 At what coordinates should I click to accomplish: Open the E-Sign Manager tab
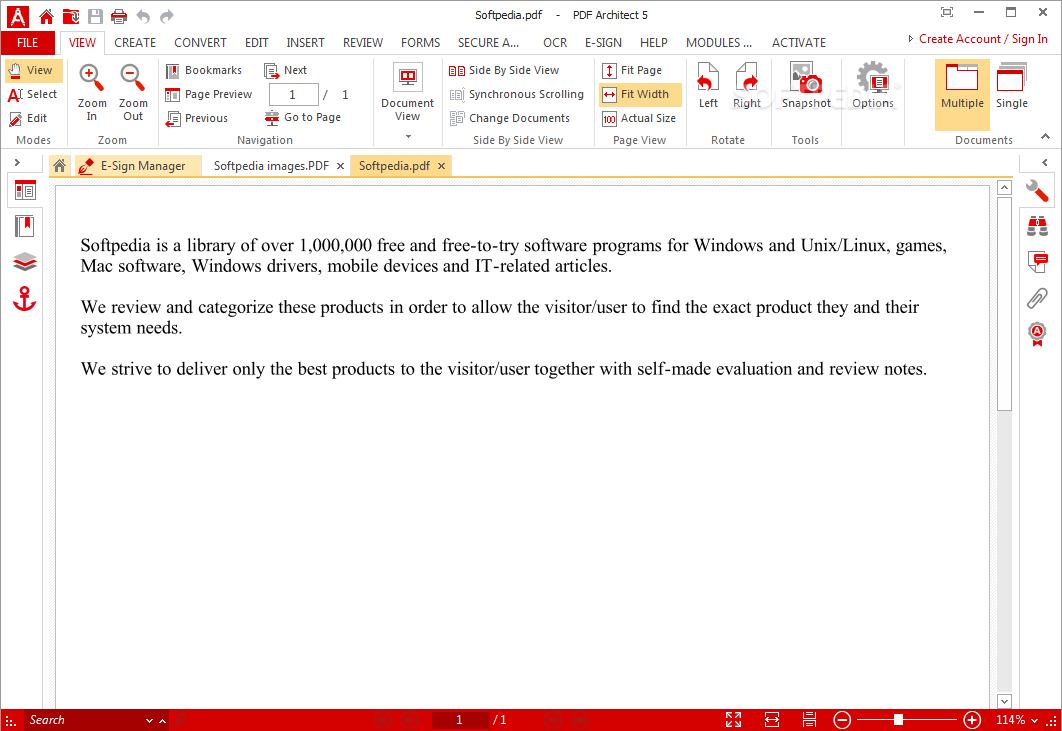[138, 166]
